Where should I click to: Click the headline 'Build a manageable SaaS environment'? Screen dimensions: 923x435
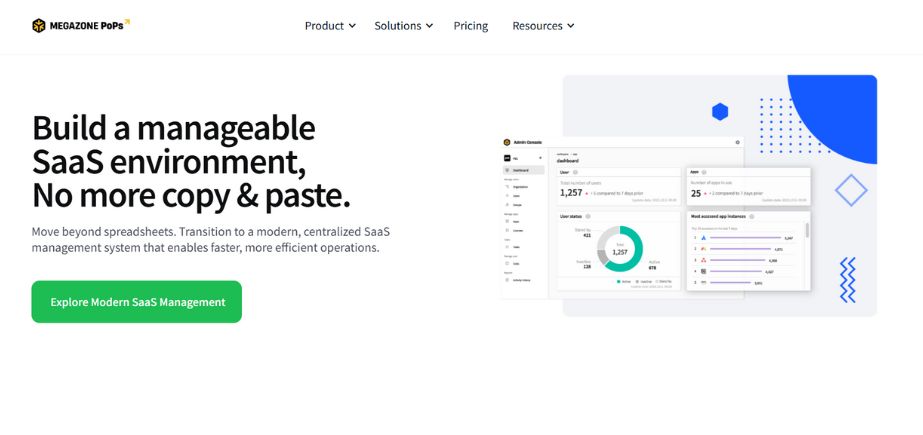(191, 161)
